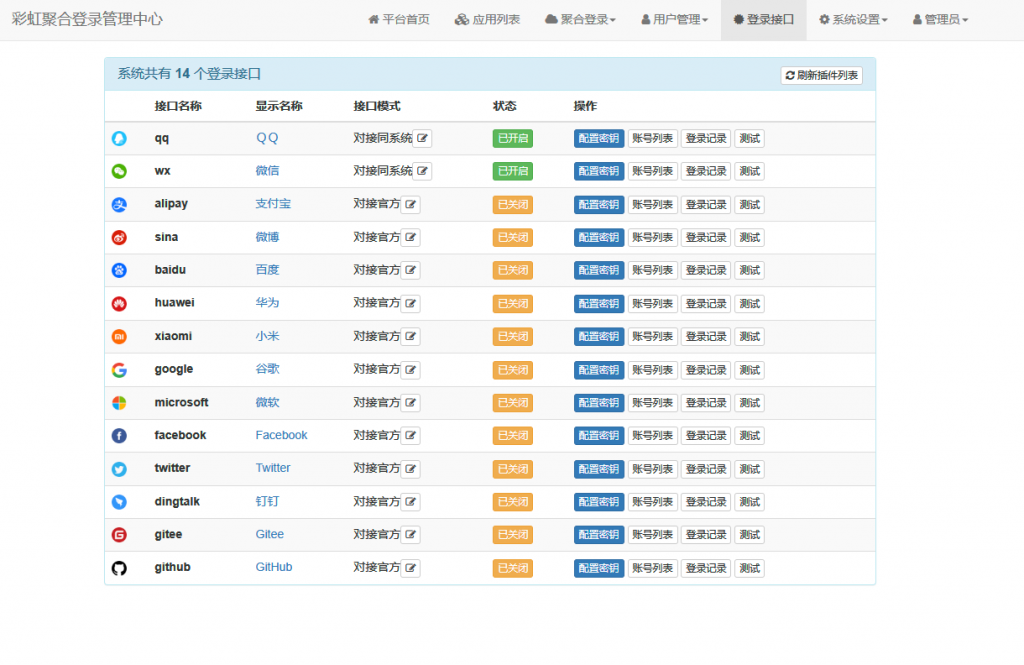Image resolution: width=1024 pixels, height=665 pixels.
Task: Edit interface mode for qq row
Action: [423, 138]
